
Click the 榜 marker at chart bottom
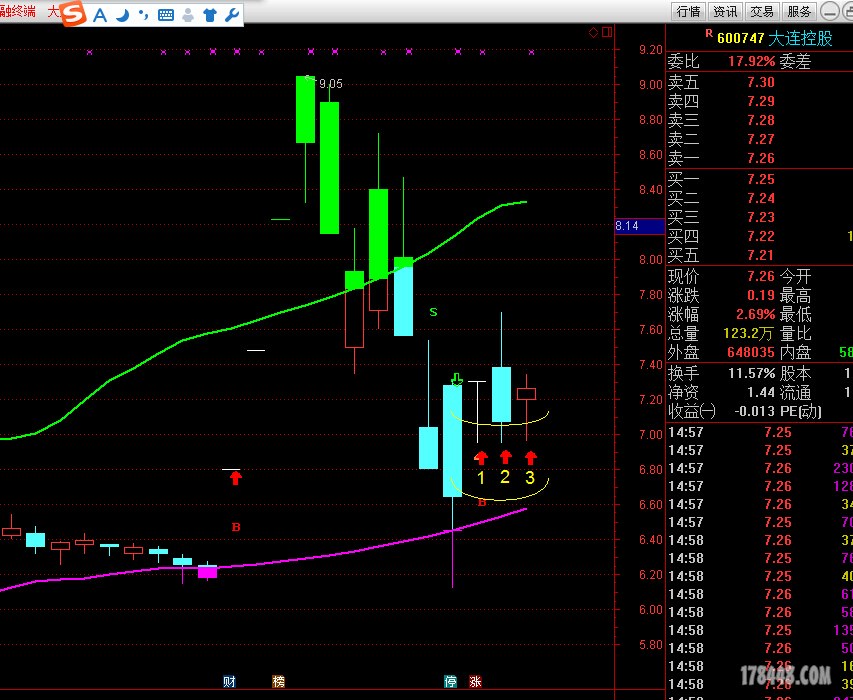coord(278,682)
